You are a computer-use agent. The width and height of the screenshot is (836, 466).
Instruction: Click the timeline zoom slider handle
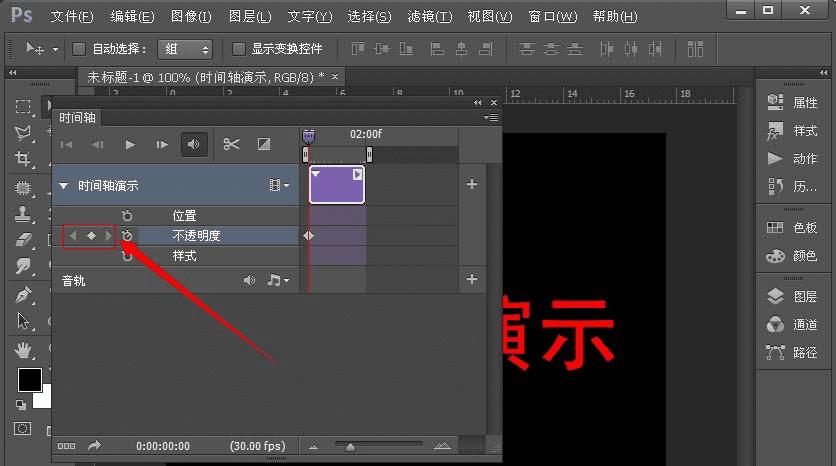pyautogui.click(x=350, y=447)
